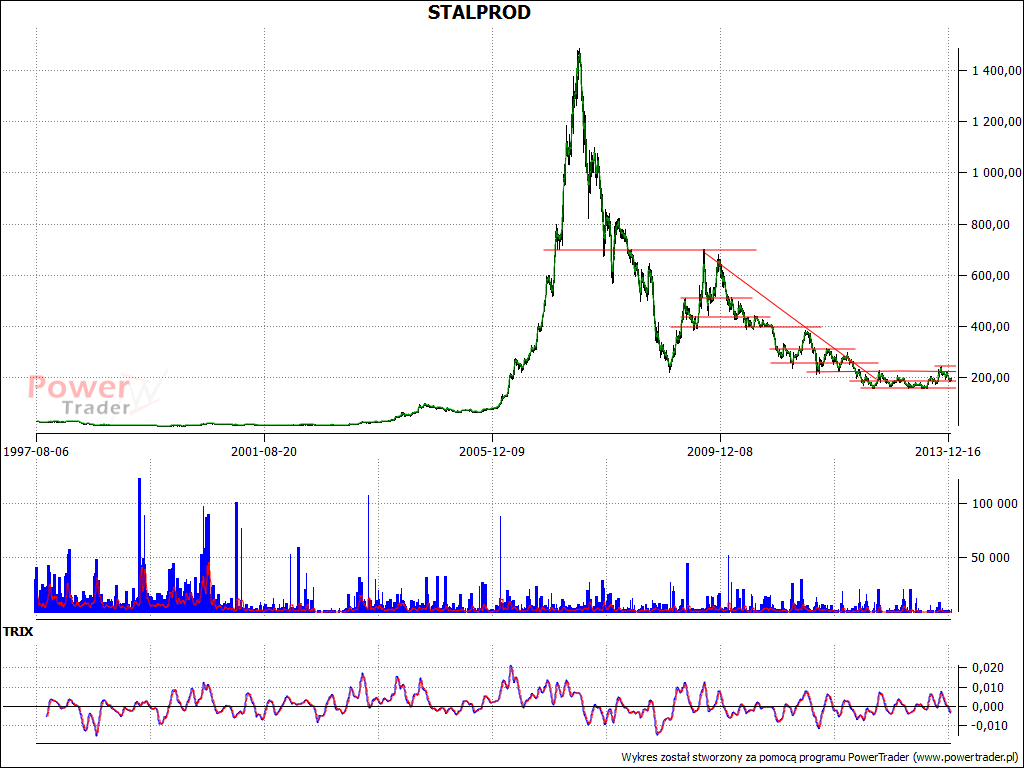Click the highest blue volume bar

point(139,544)
